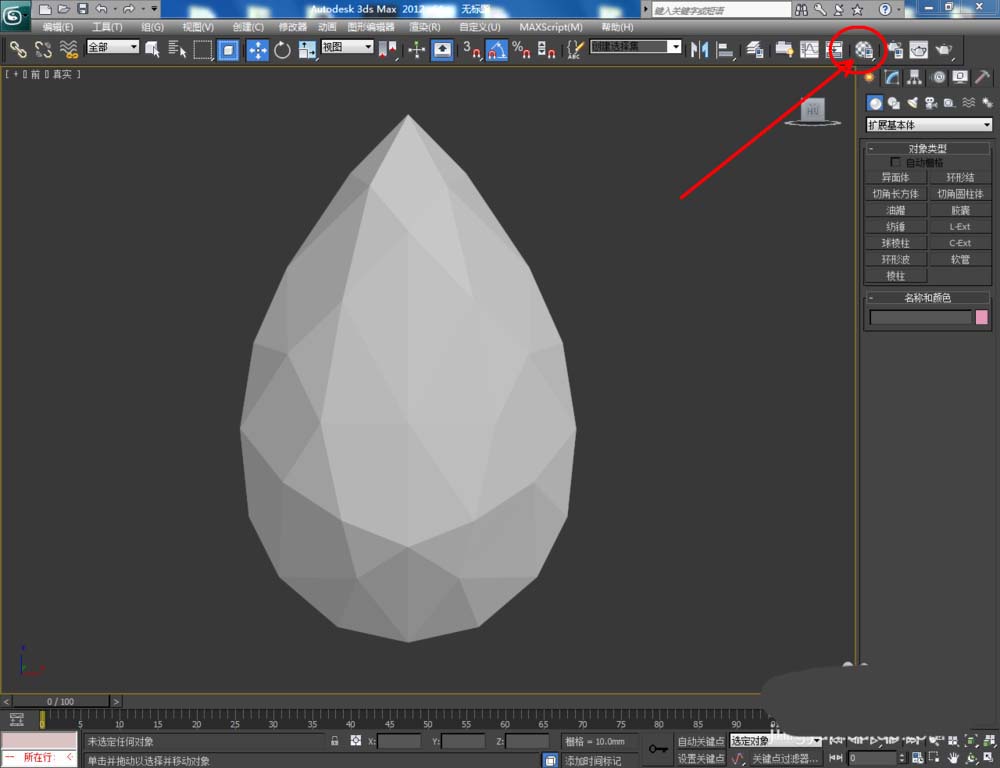Screen dimensions: 1000x768
Task: Select the Rotate tool
Action: click(282, 49)
